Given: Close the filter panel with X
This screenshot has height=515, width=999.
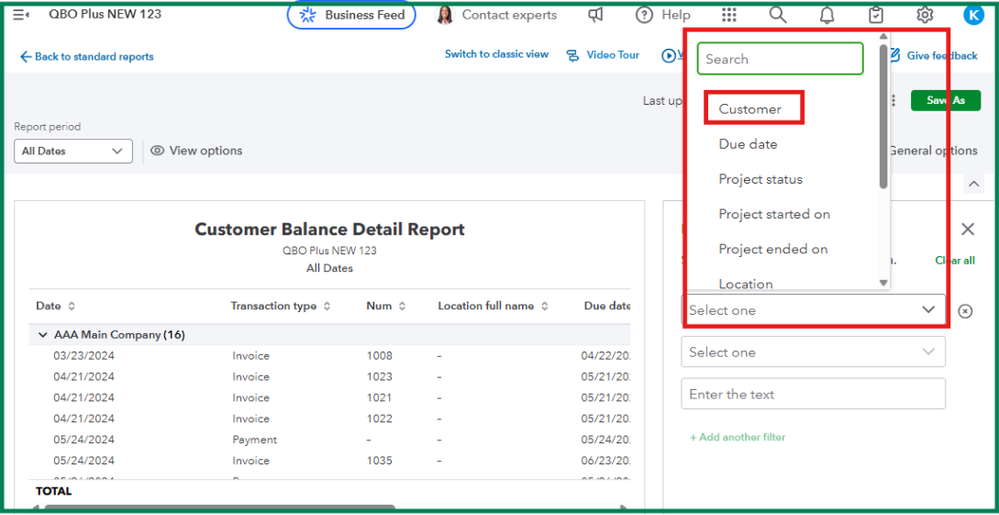Looking at the screenshot, I should (x=968, y=229).
